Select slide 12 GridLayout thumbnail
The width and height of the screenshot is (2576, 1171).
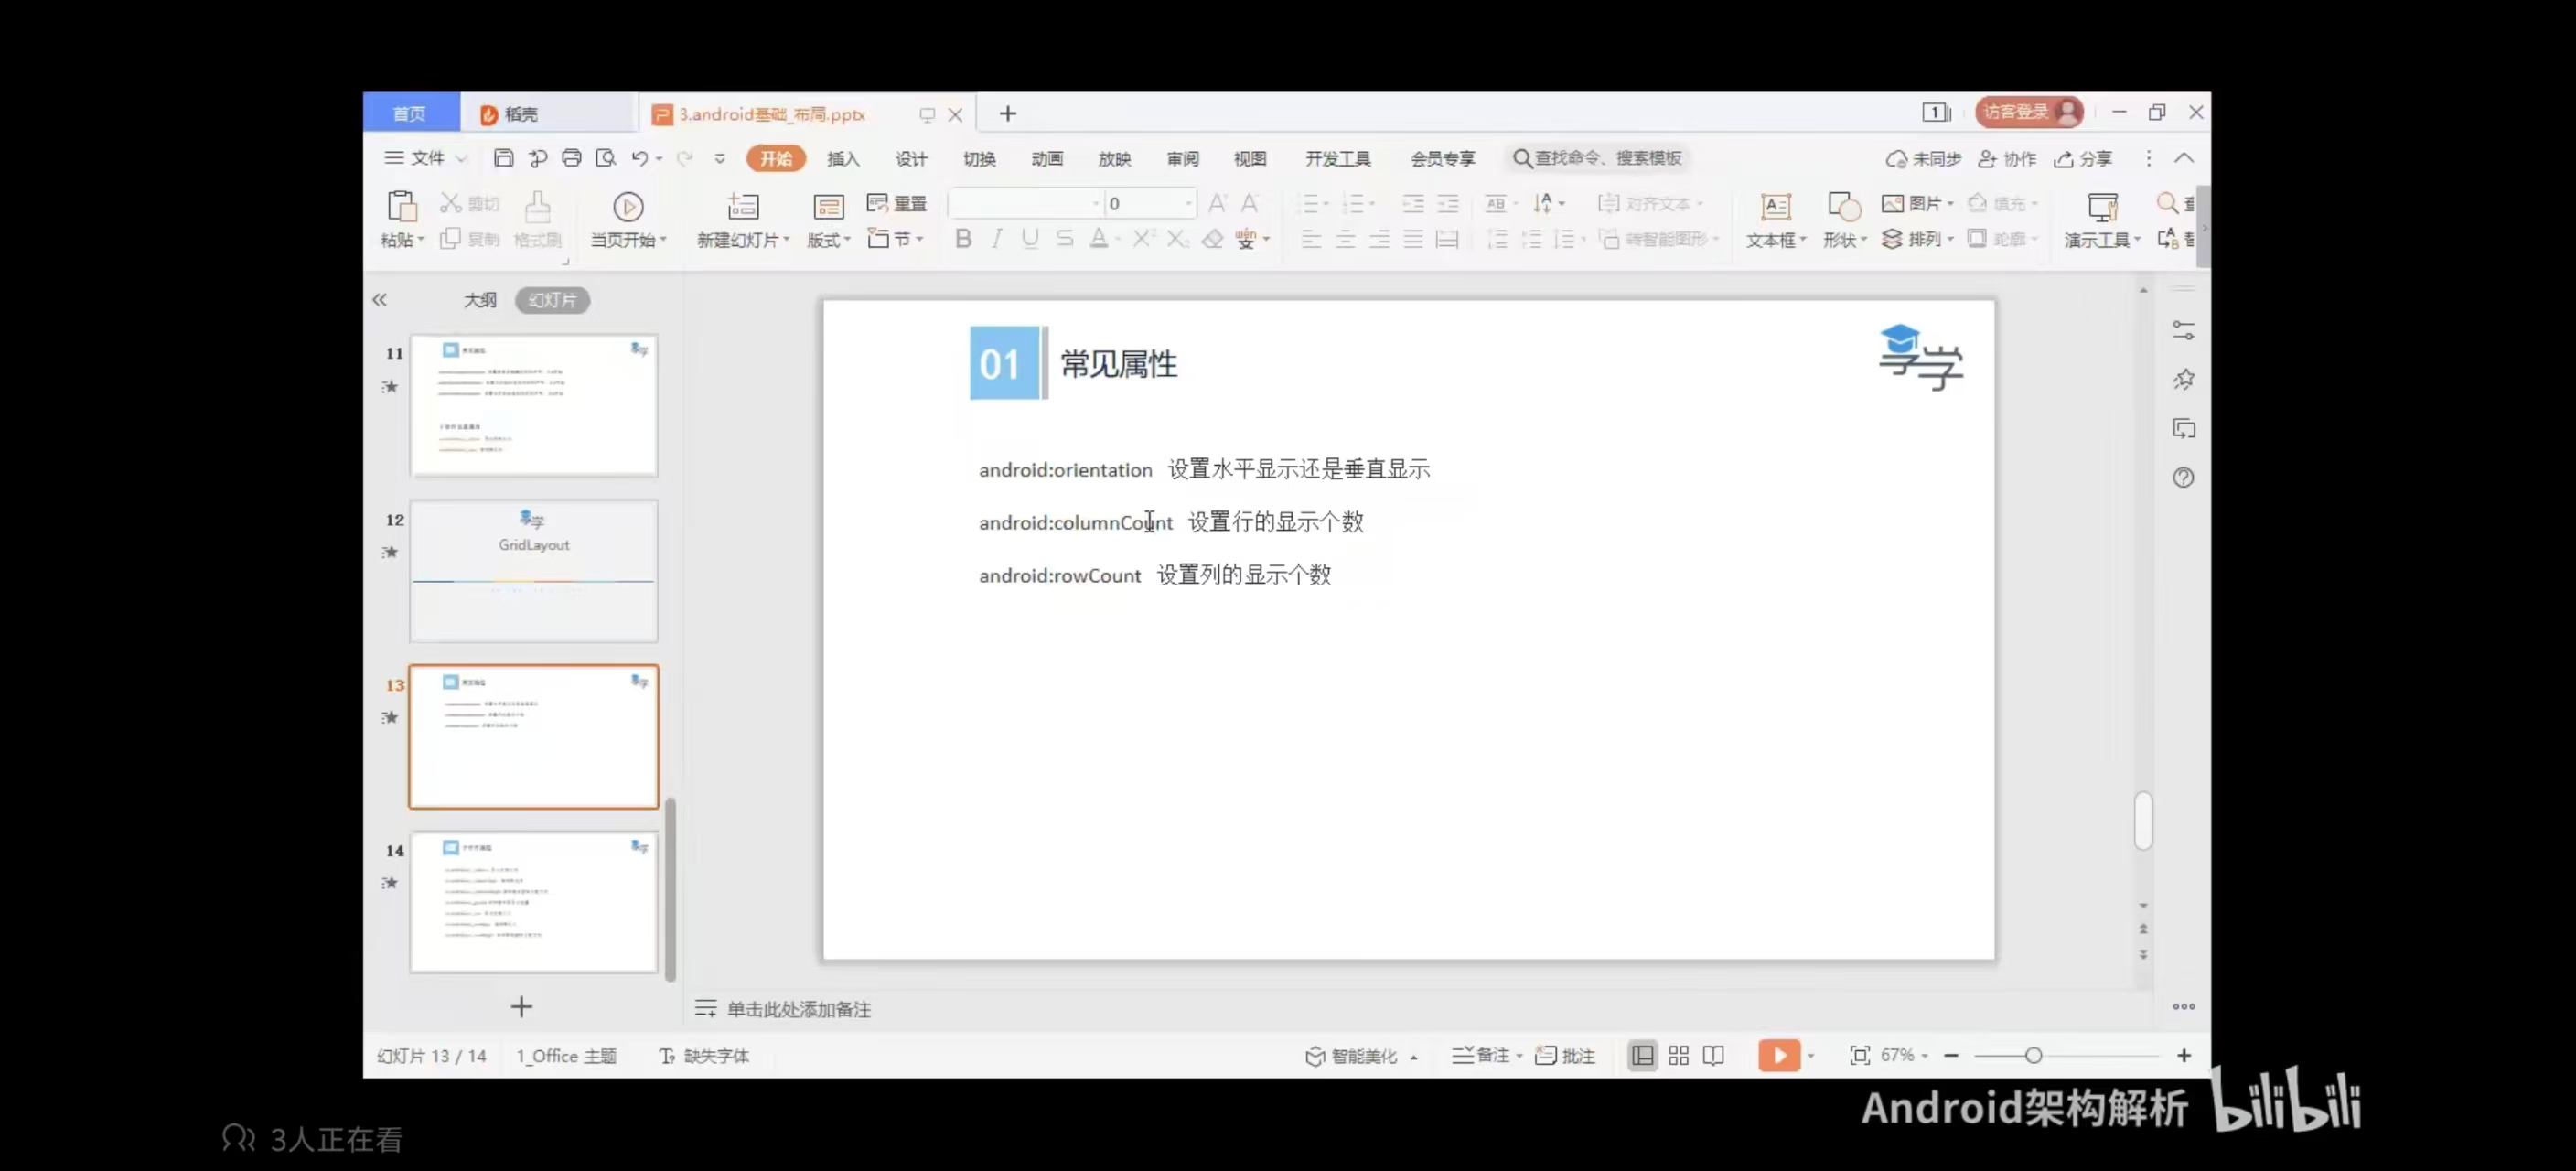[x=533, y=571]
